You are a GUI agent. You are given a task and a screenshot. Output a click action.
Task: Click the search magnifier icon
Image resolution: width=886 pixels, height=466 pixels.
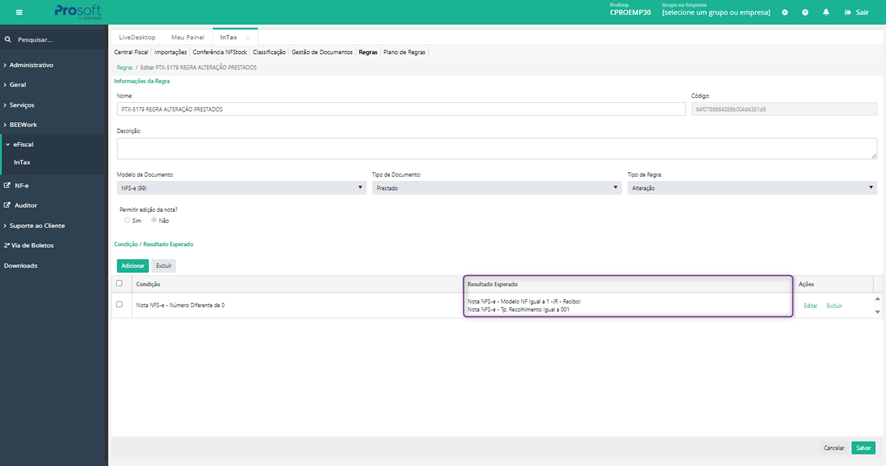click(x=8, y=40)
